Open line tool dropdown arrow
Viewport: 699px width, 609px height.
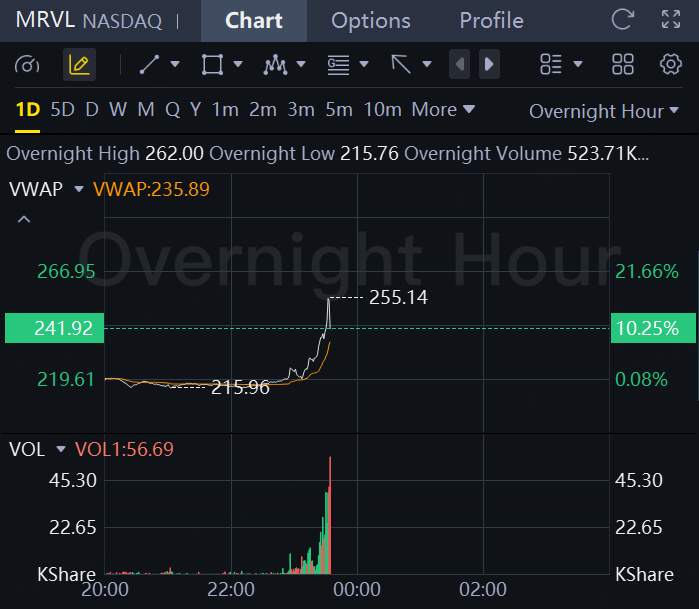[175, 64]
